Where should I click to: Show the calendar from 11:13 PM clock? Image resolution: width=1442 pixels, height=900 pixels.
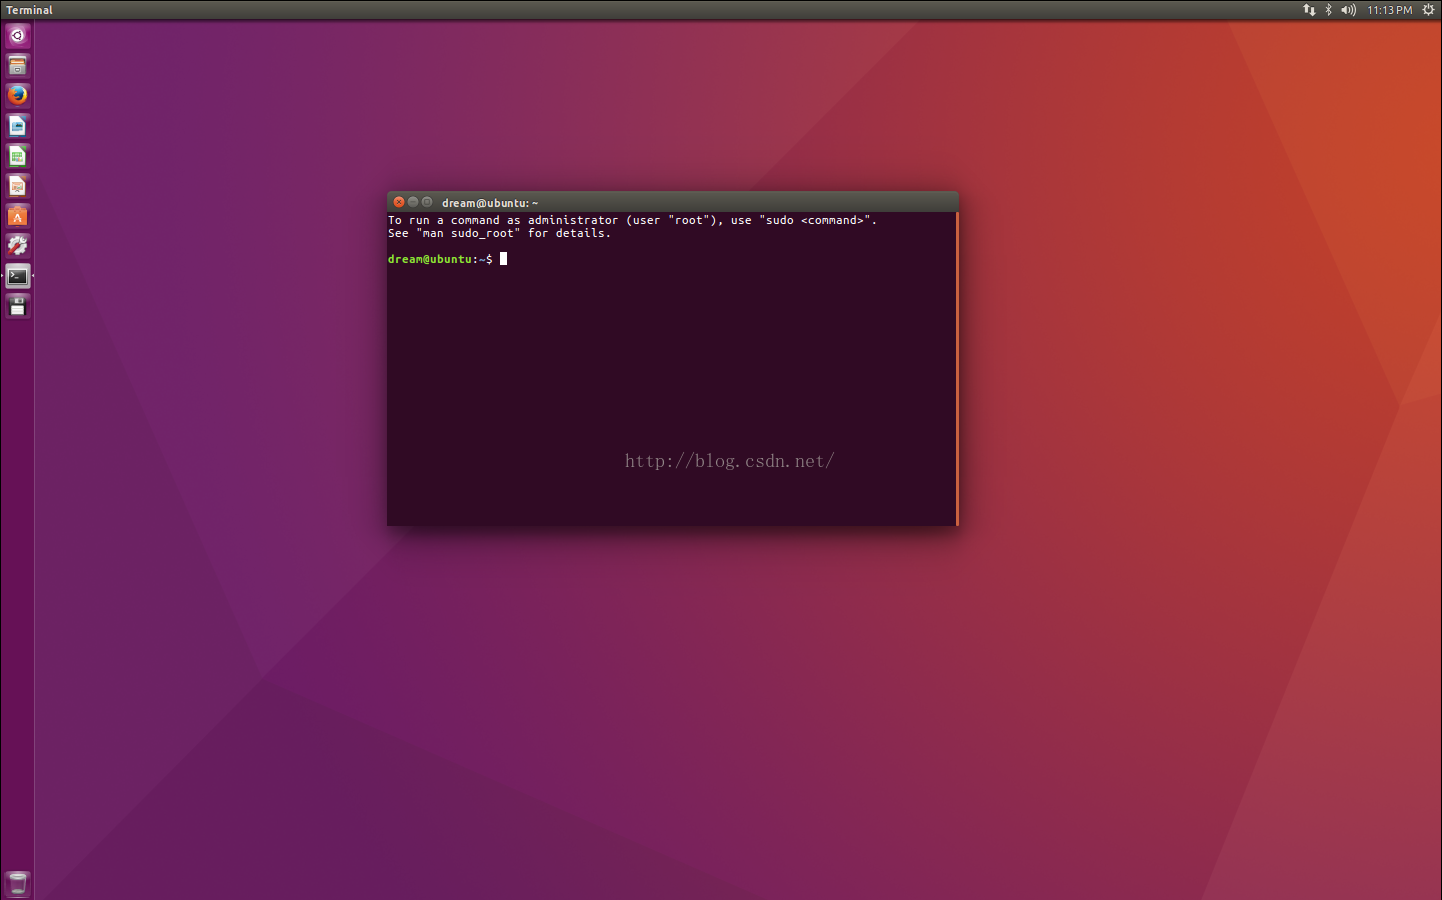coord(1390,10)
